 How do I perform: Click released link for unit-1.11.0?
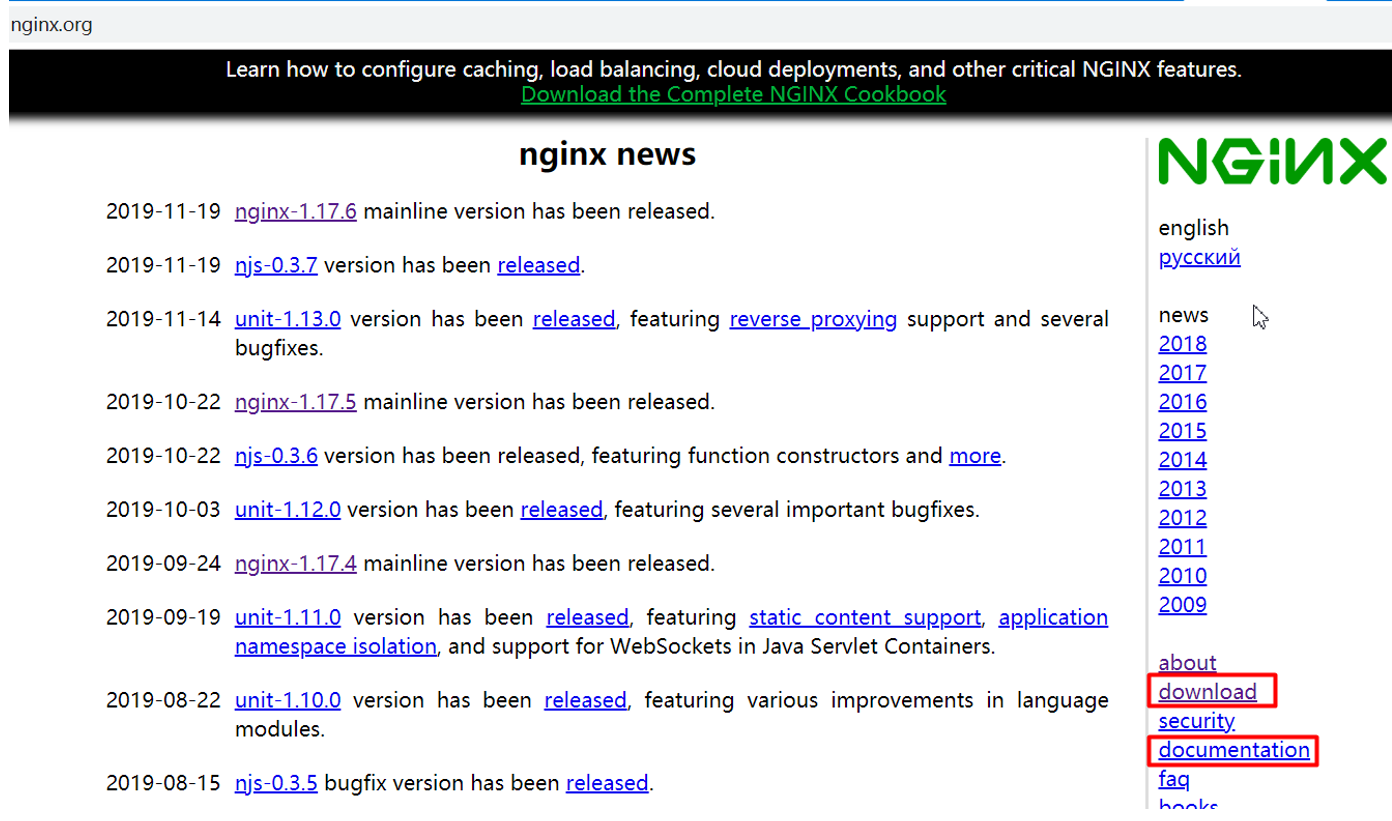click(x=588, y=617)
